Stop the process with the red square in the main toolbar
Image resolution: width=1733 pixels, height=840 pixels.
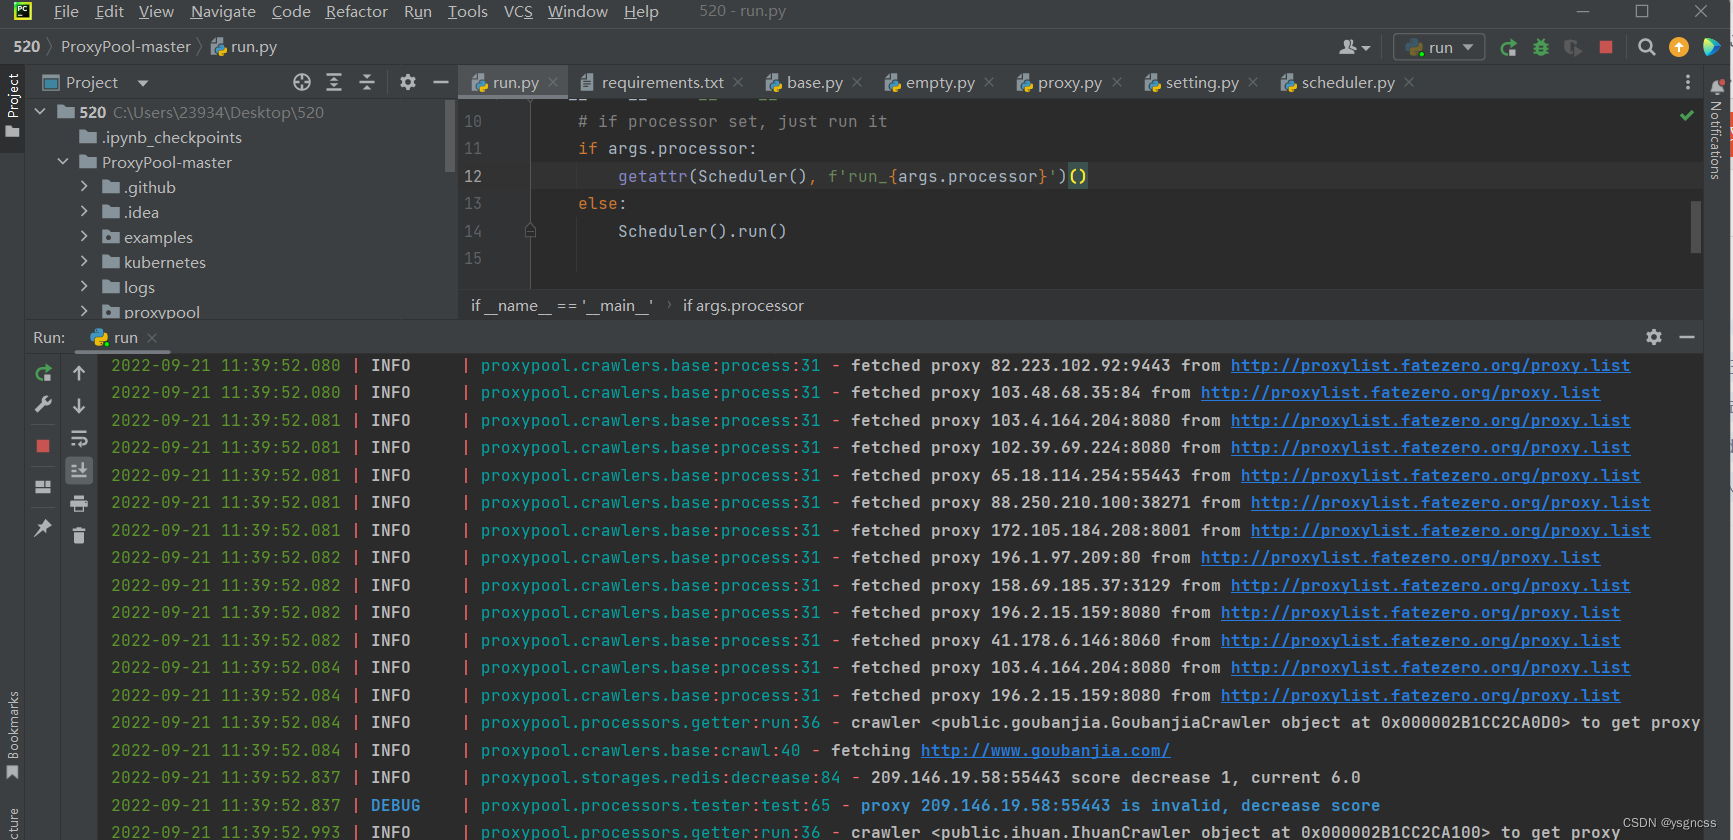(x=1606, y=47)
